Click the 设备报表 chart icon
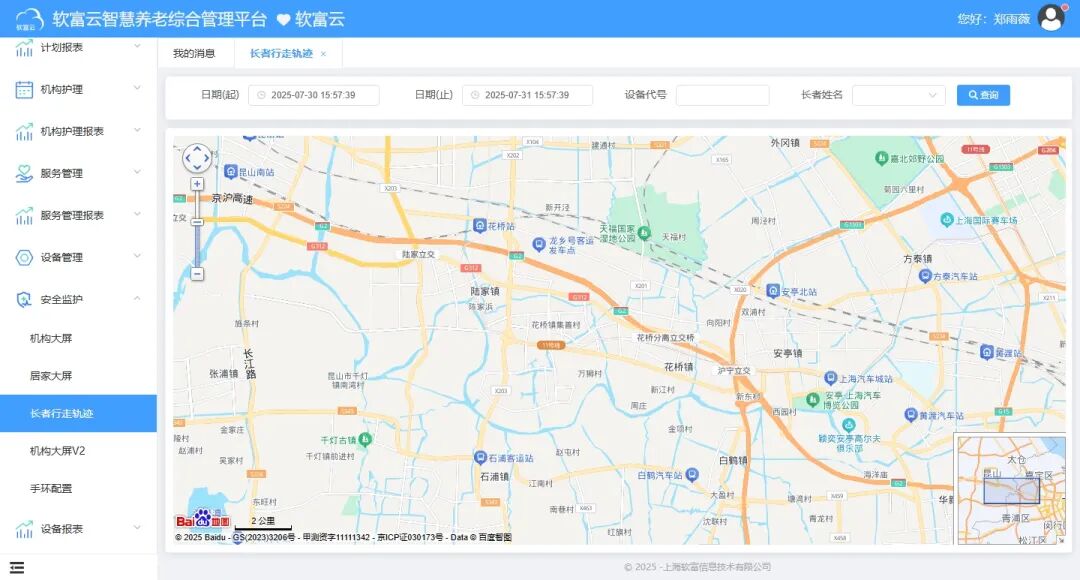1080x580 pixels. click(22, 528)
